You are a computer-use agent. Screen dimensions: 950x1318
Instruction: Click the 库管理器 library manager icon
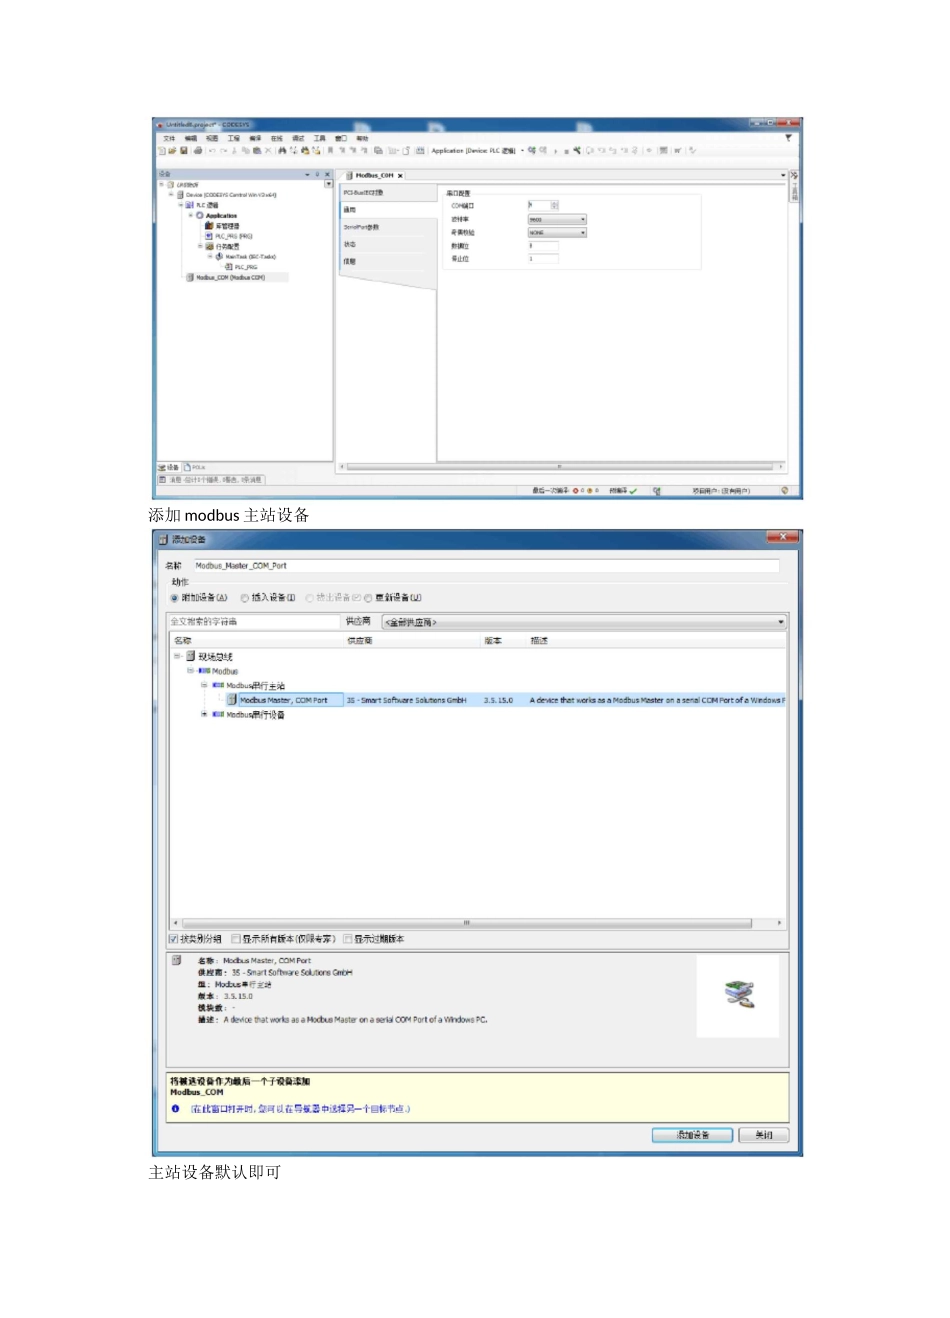point(208,226)
